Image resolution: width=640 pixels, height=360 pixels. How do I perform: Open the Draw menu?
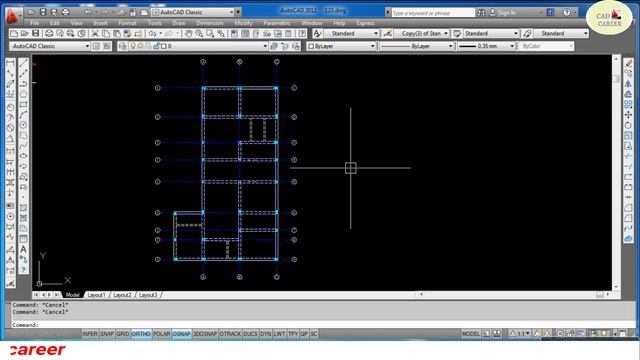click(179, 23)
